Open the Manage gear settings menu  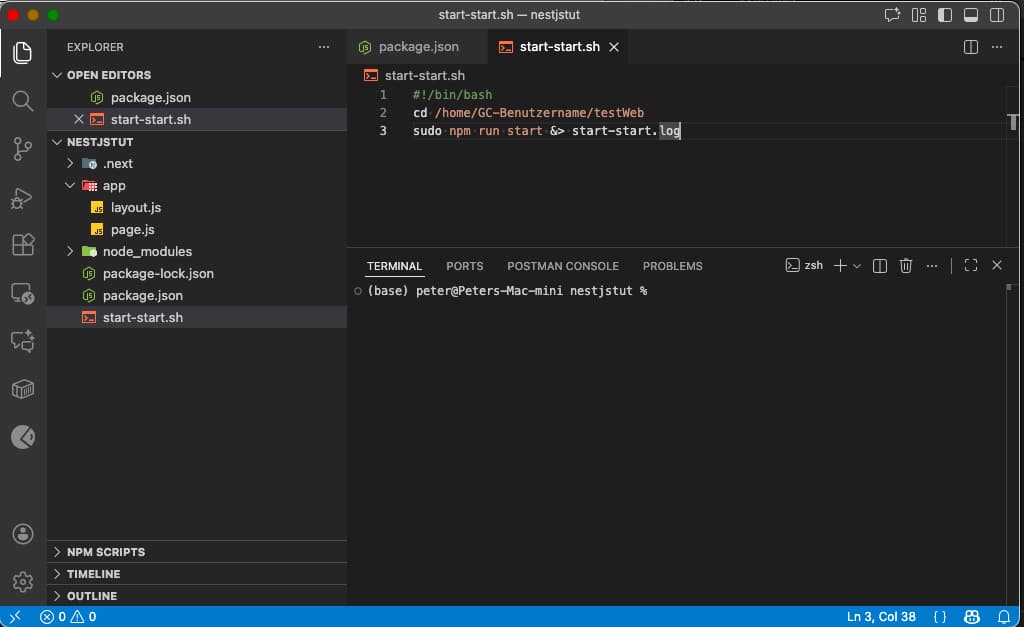coord(22,581)
